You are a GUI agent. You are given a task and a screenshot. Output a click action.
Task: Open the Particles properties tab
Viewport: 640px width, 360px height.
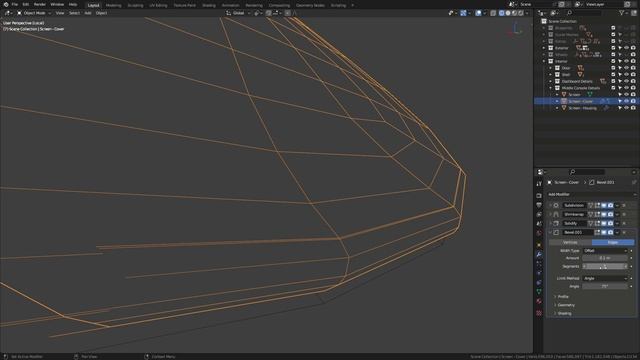coord(539,264)
